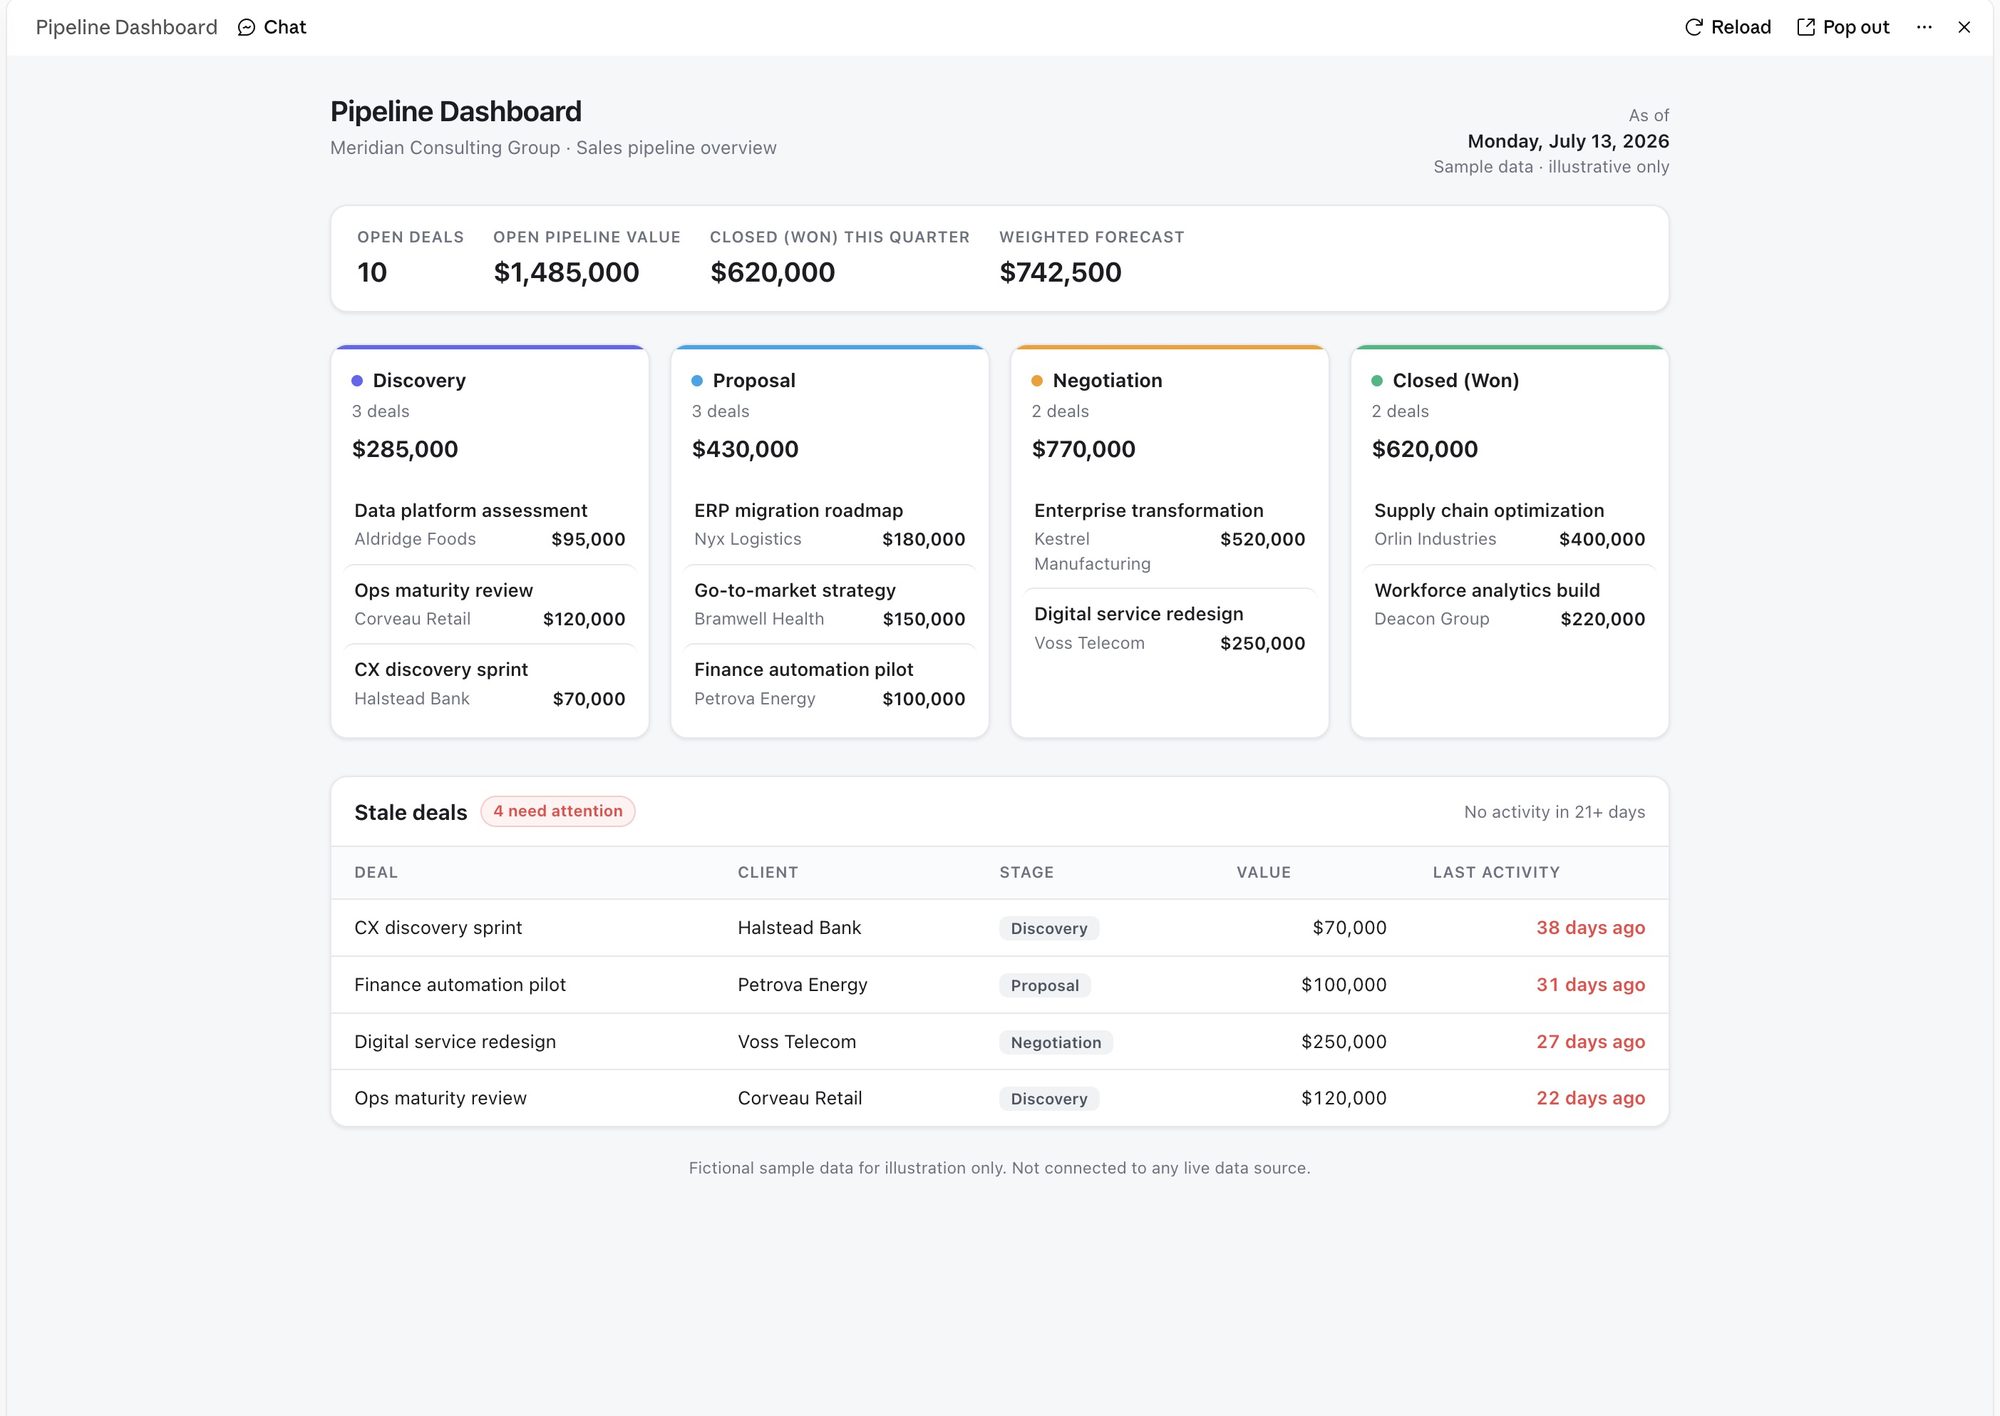Open the ERP migration roadmap deal
This screenshot has height=1416, width=2000.
pos(830,524)
